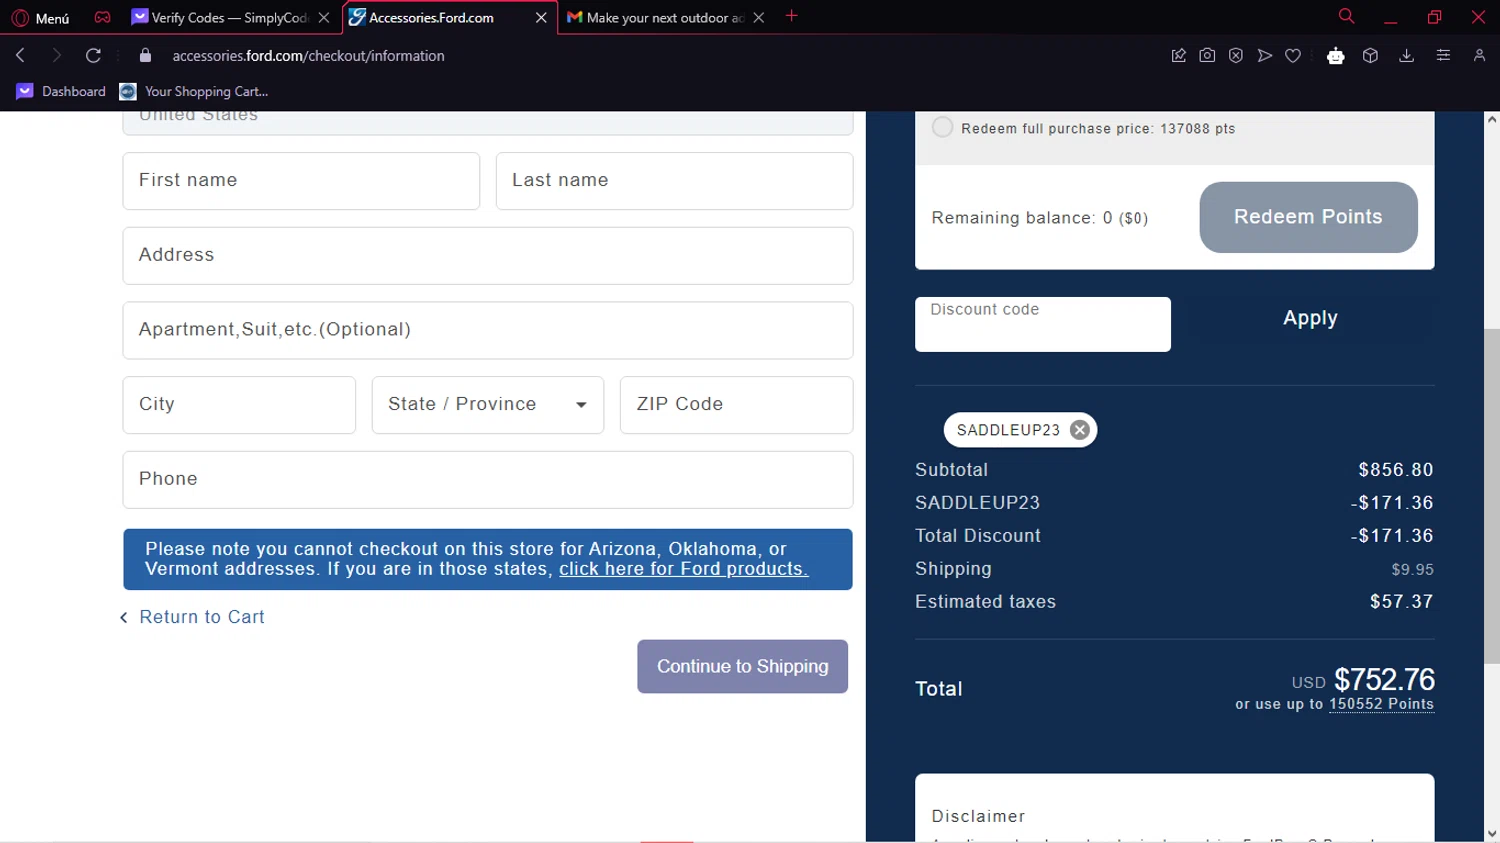
Task: Click the 'Total Discount' label
Action: click(x=978, y=536)
